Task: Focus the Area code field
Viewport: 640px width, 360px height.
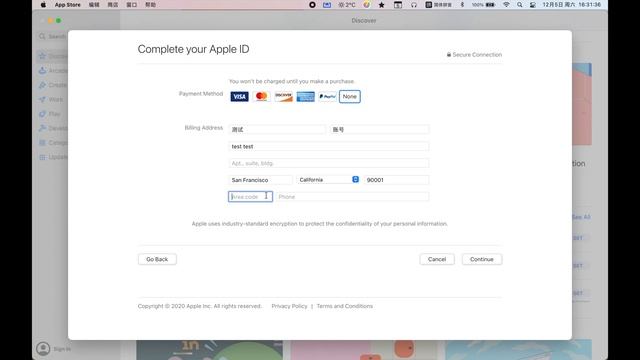Action: click(x=250, y=196)
